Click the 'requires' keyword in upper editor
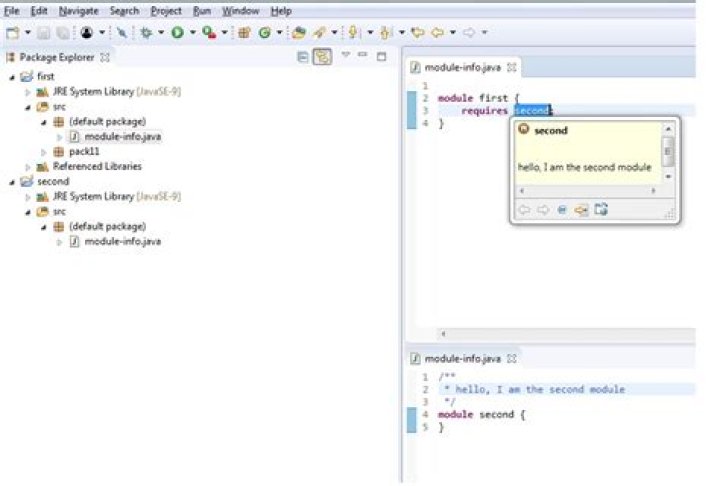The image size is (720, 486). click(x=484, y=111)
